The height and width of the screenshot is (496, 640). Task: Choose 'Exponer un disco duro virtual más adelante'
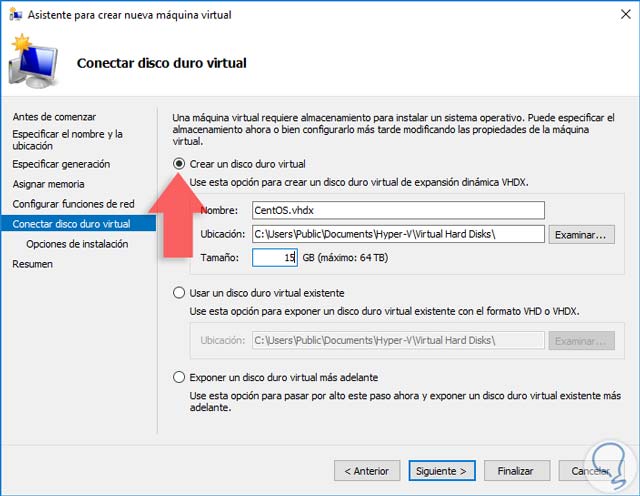click(179, 377)
